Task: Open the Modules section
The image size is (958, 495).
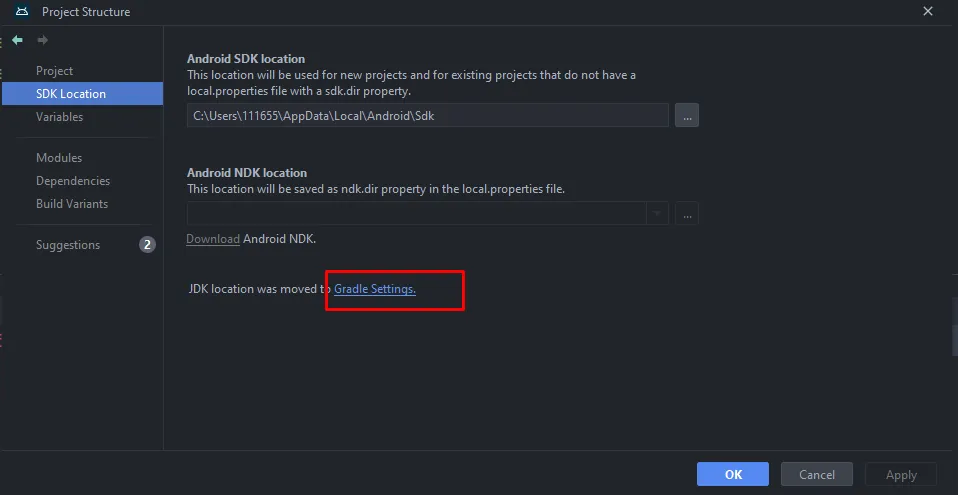Action: click(x=59, y=158)
